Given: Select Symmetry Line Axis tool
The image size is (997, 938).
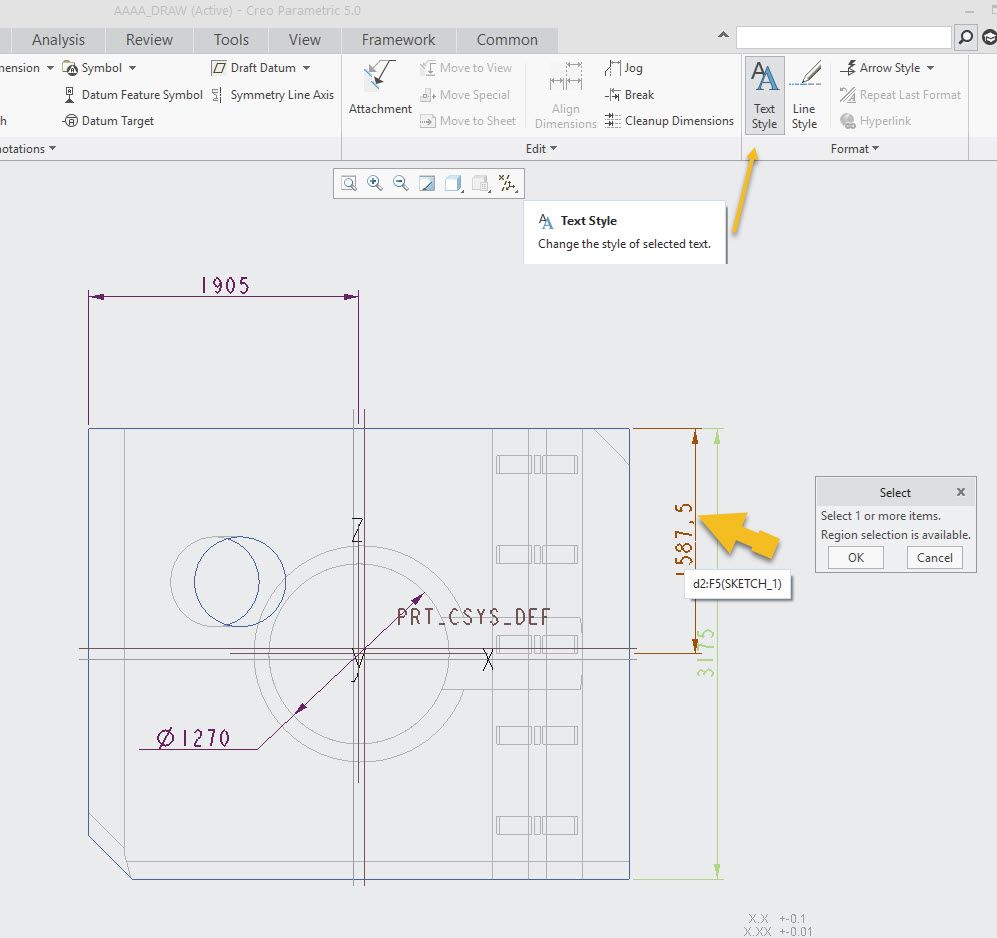Looking at the screenshot, I should click(x=272, y=95).
